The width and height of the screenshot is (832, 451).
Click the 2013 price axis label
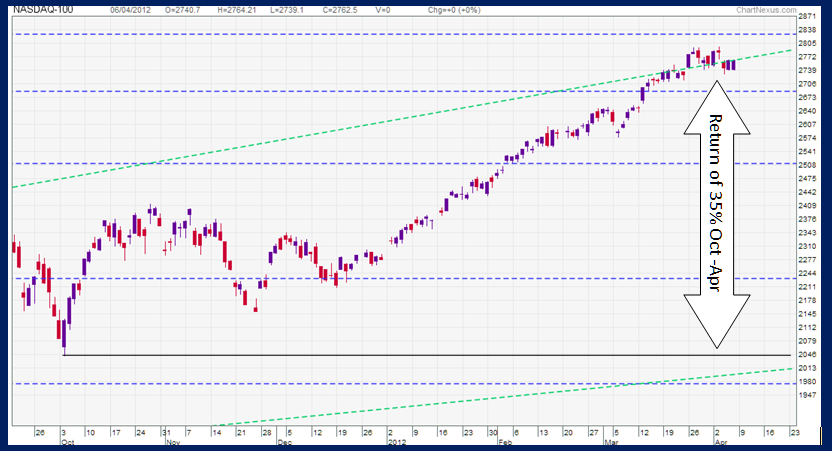[x=807, y=368]
